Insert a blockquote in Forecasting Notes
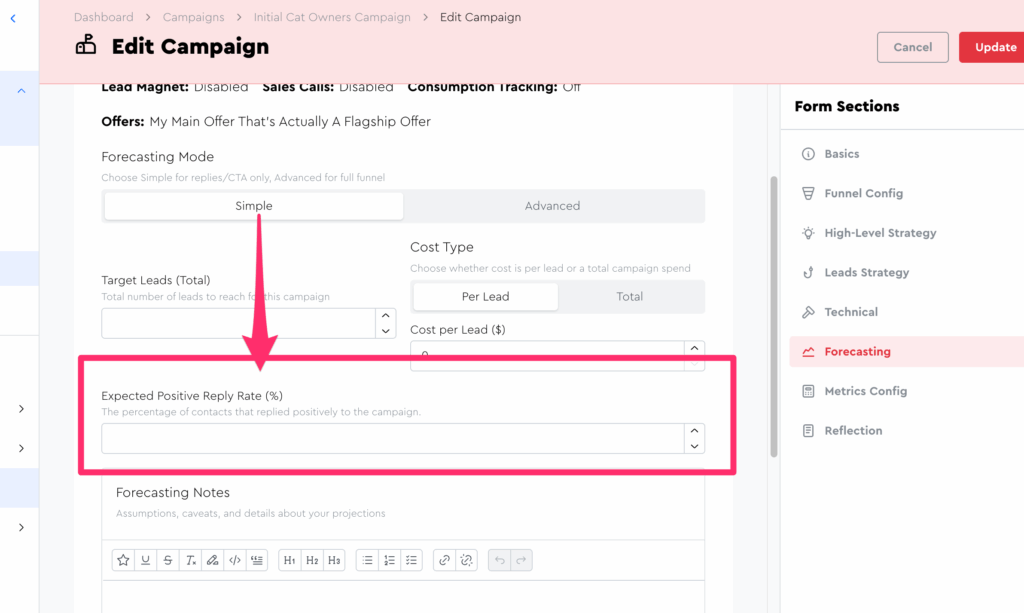Image resolution: width=1024 pixels, height=613 pixels. point(256,560)
